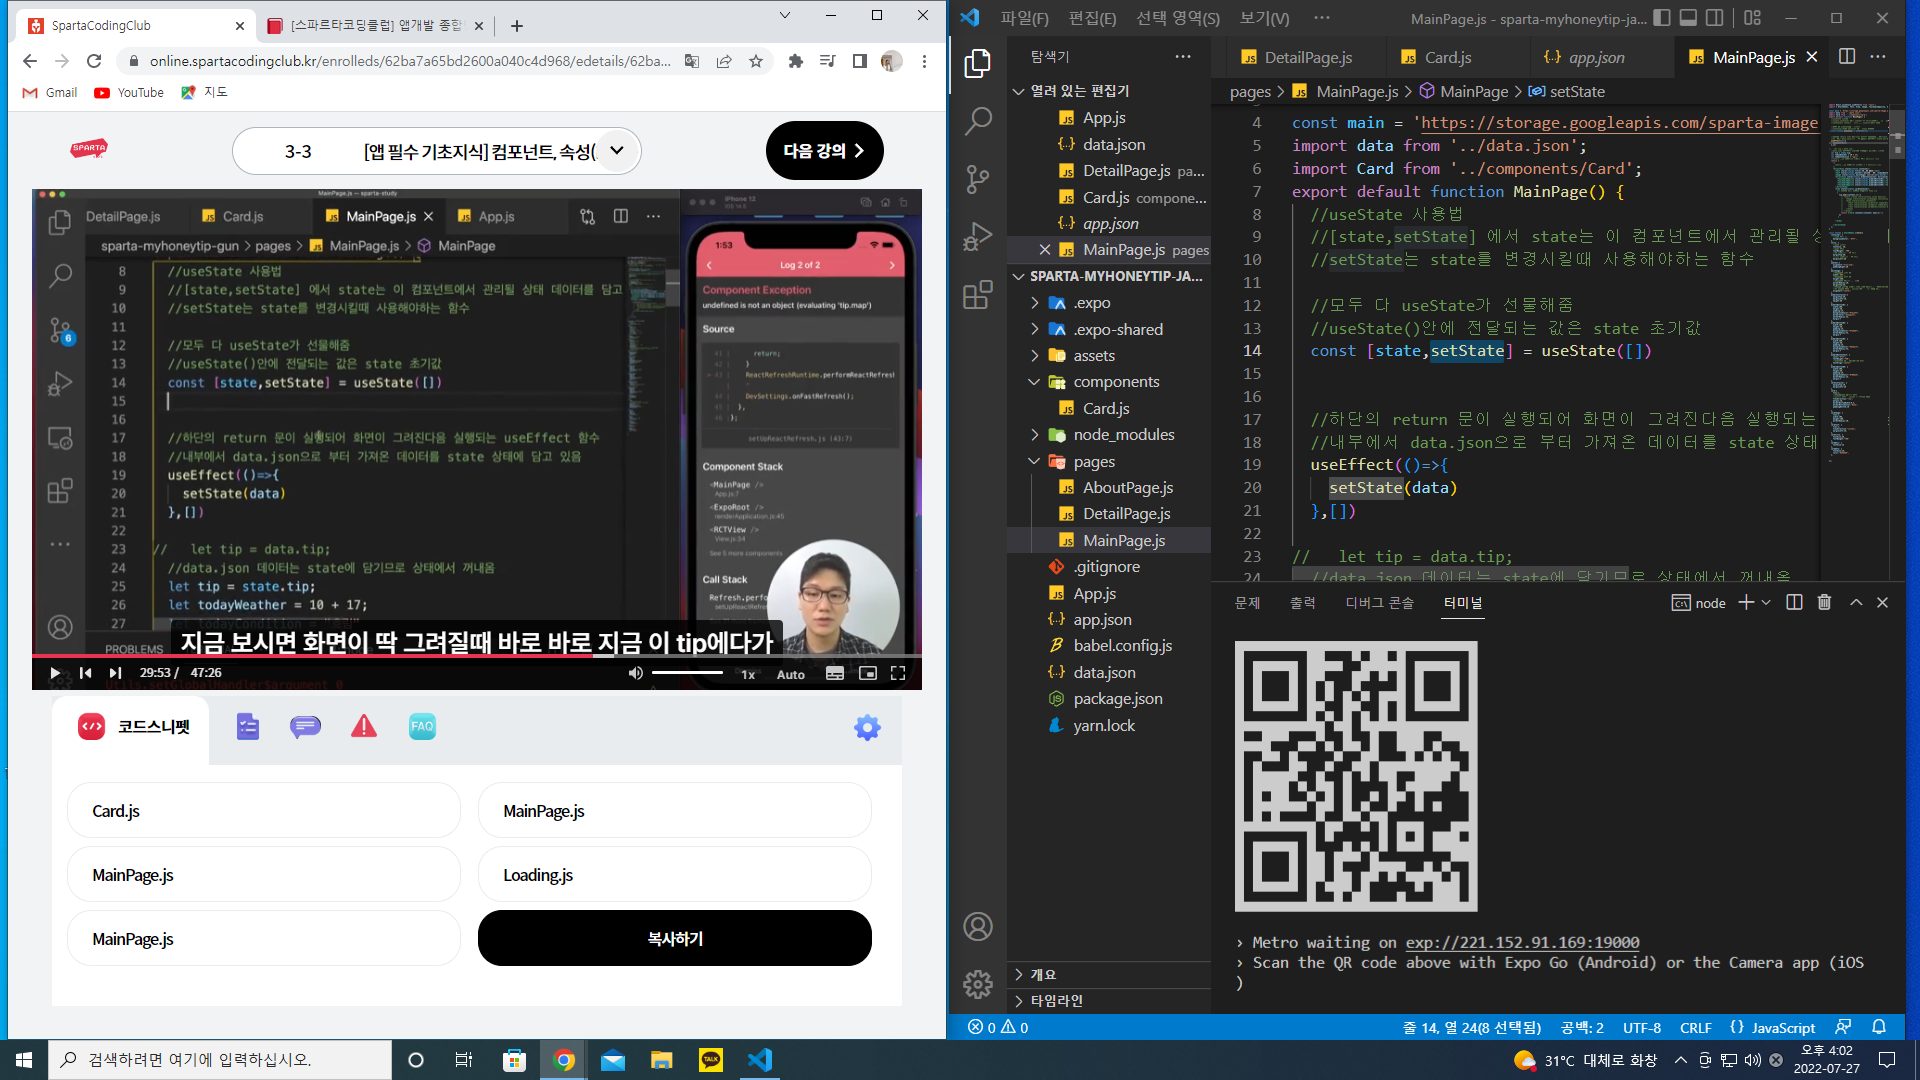1920x1080 pixels.
Task: Switch to the app.json editor tab
Action: click(1595, 57)
